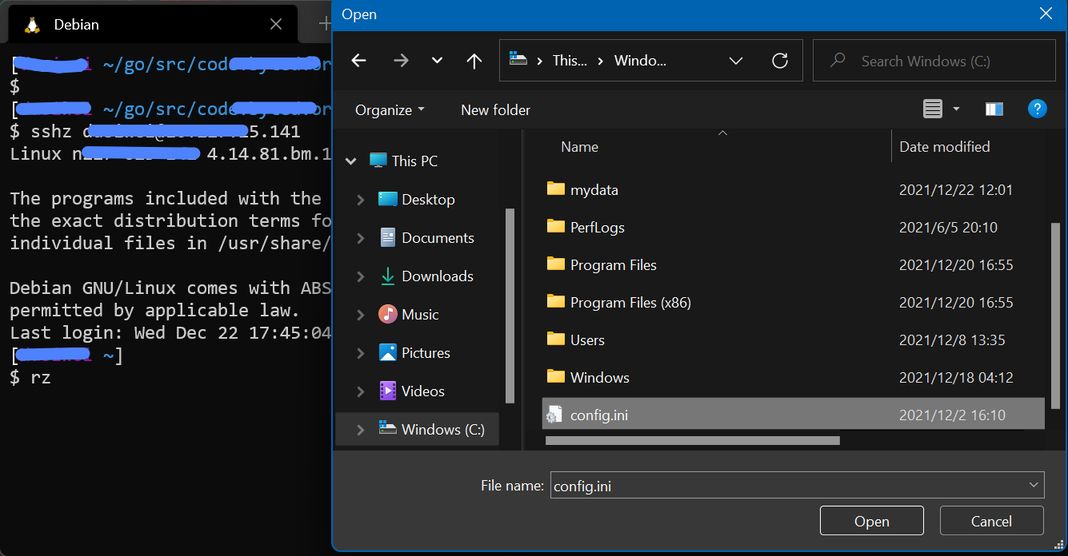Click the mydata folder icon
This screenshot has width=1068, height=556.
(556, 189)
